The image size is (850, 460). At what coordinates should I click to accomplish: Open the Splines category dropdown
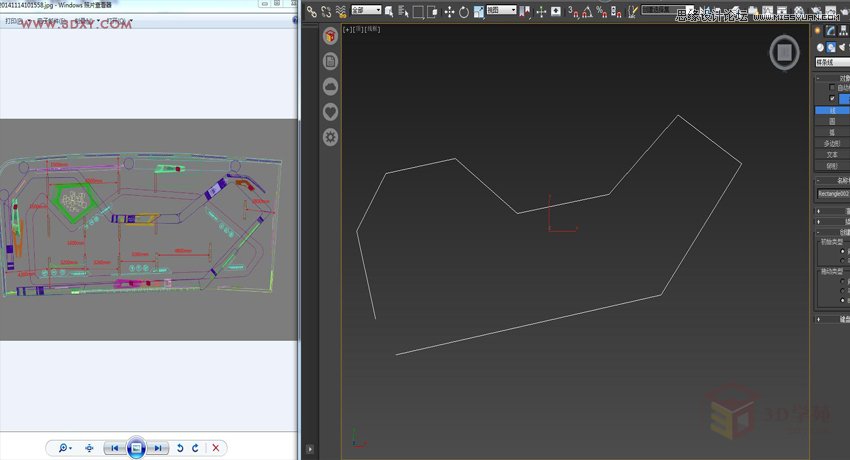(832, 62)
